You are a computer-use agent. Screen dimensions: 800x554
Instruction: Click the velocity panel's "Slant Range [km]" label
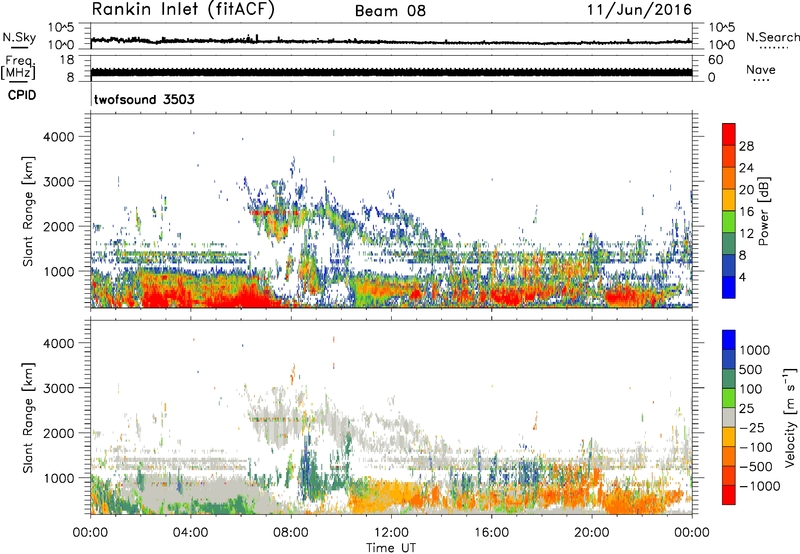(x=28, y=417)
